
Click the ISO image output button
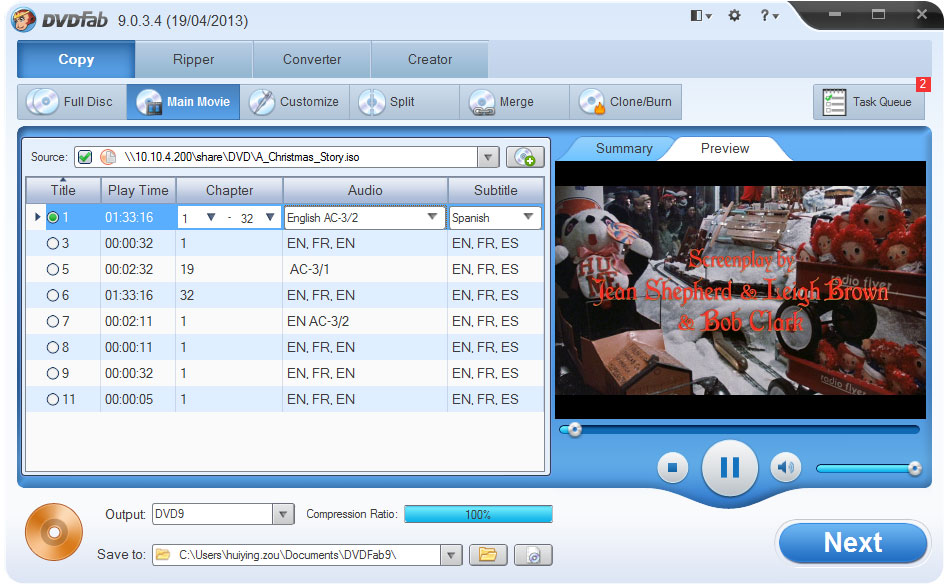click(533, 555)
